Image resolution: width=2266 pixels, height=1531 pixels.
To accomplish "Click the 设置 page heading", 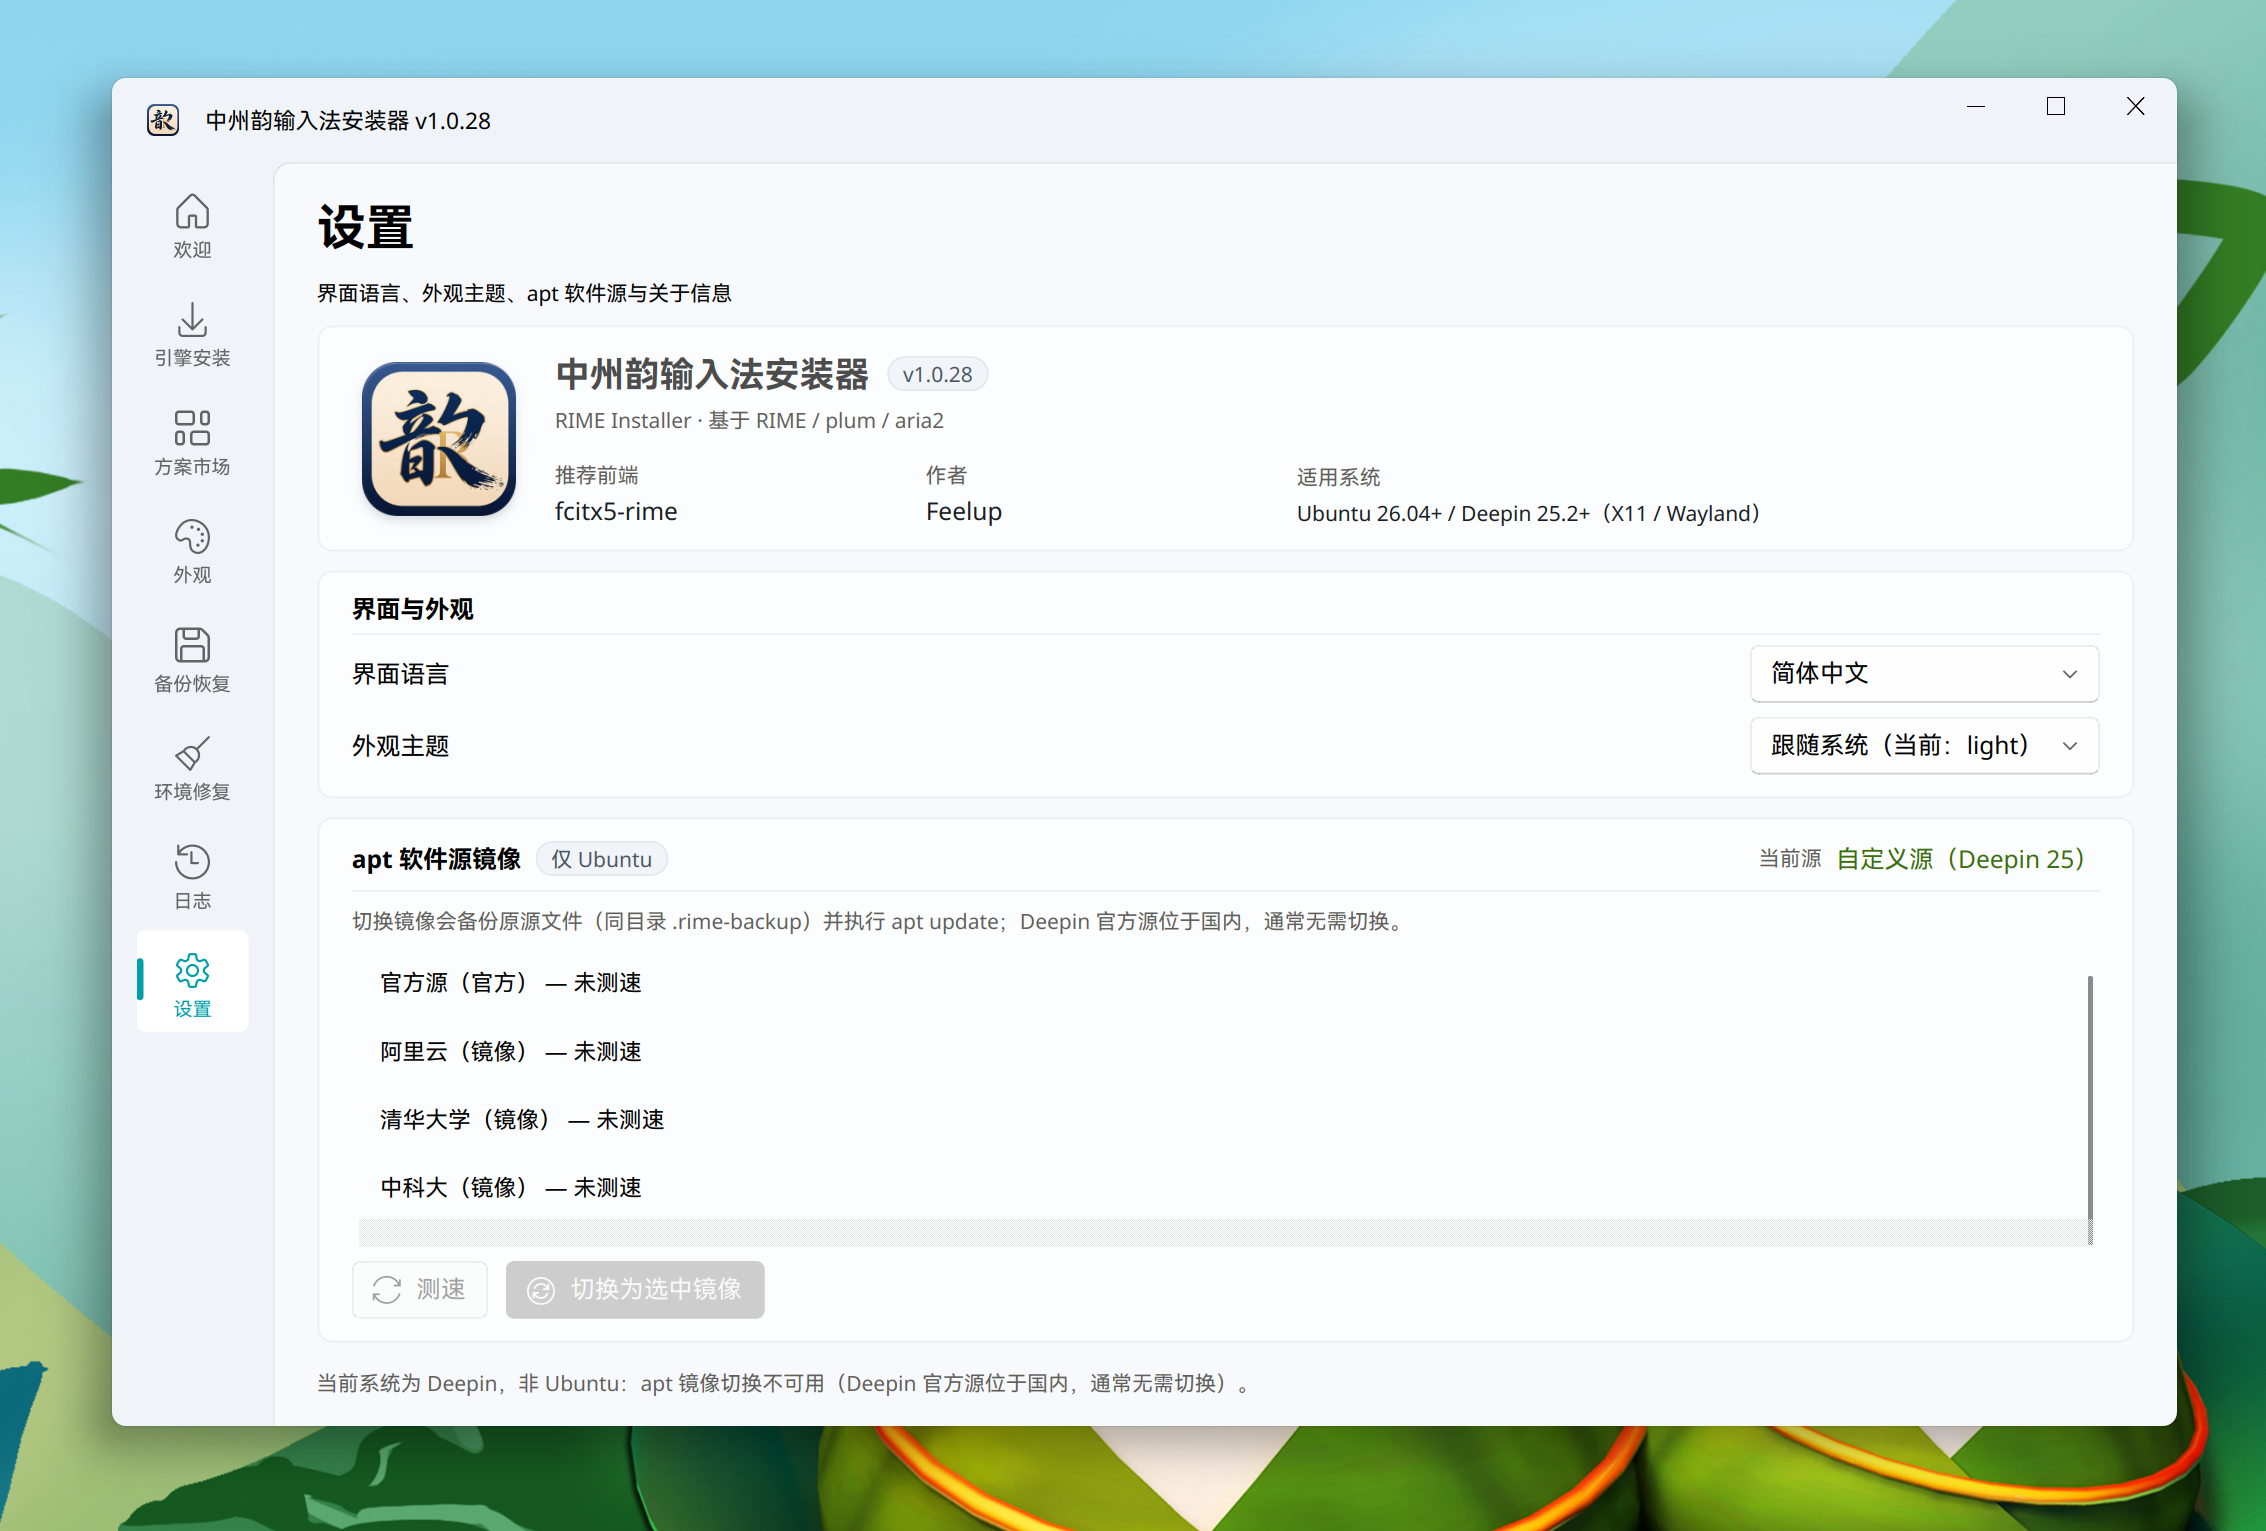I will pos(365,227).
